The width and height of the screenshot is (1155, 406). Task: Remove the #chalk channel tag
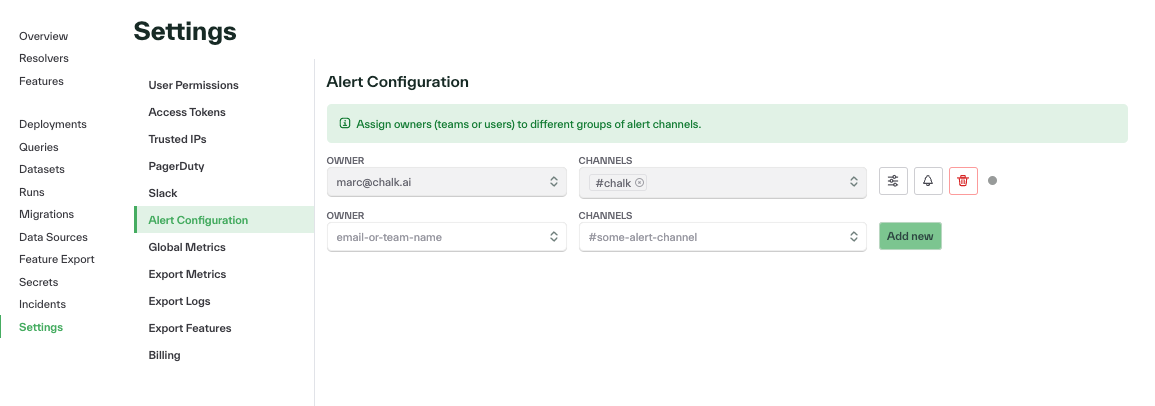click(x=639, y=183)
